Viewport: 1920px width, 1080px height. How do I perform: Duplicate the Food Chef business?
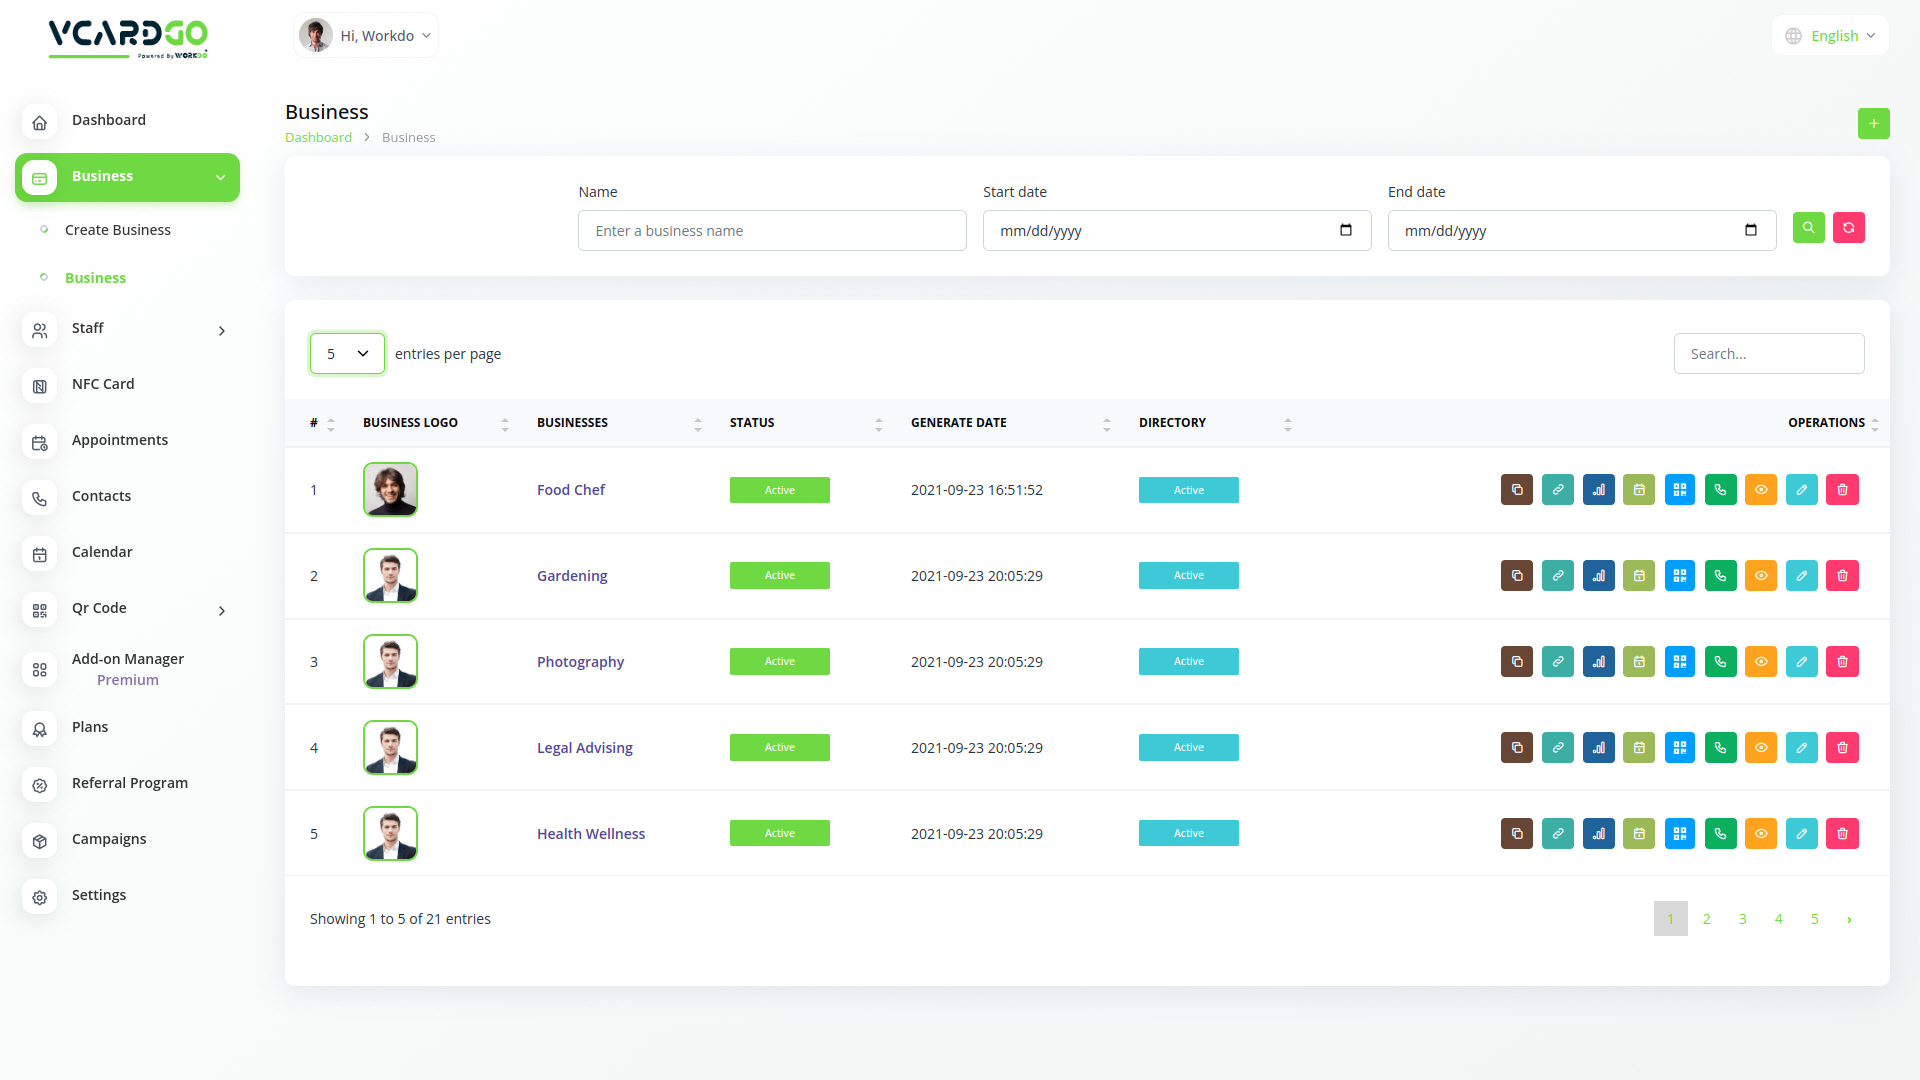[x=1516, y=490]
